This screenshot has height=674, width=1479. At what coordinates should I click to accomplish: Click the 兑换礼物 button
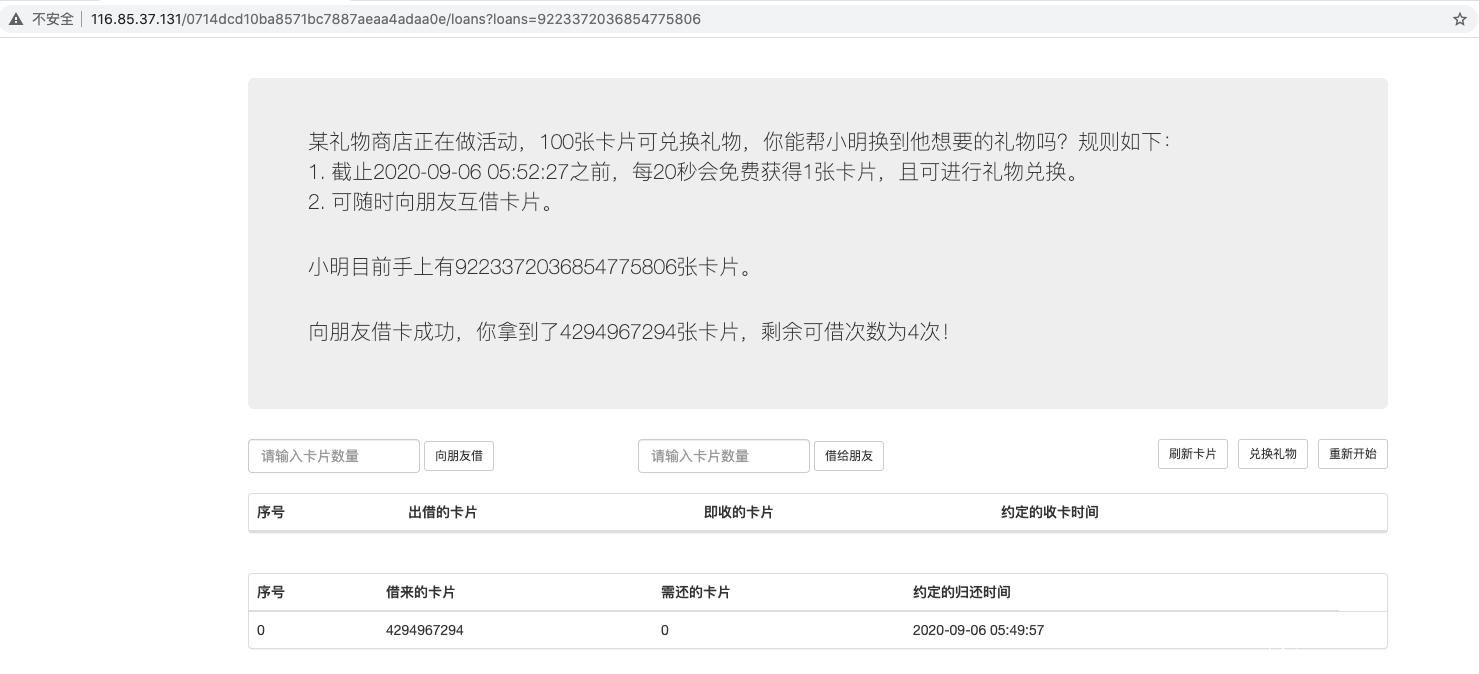(1272, 454)
